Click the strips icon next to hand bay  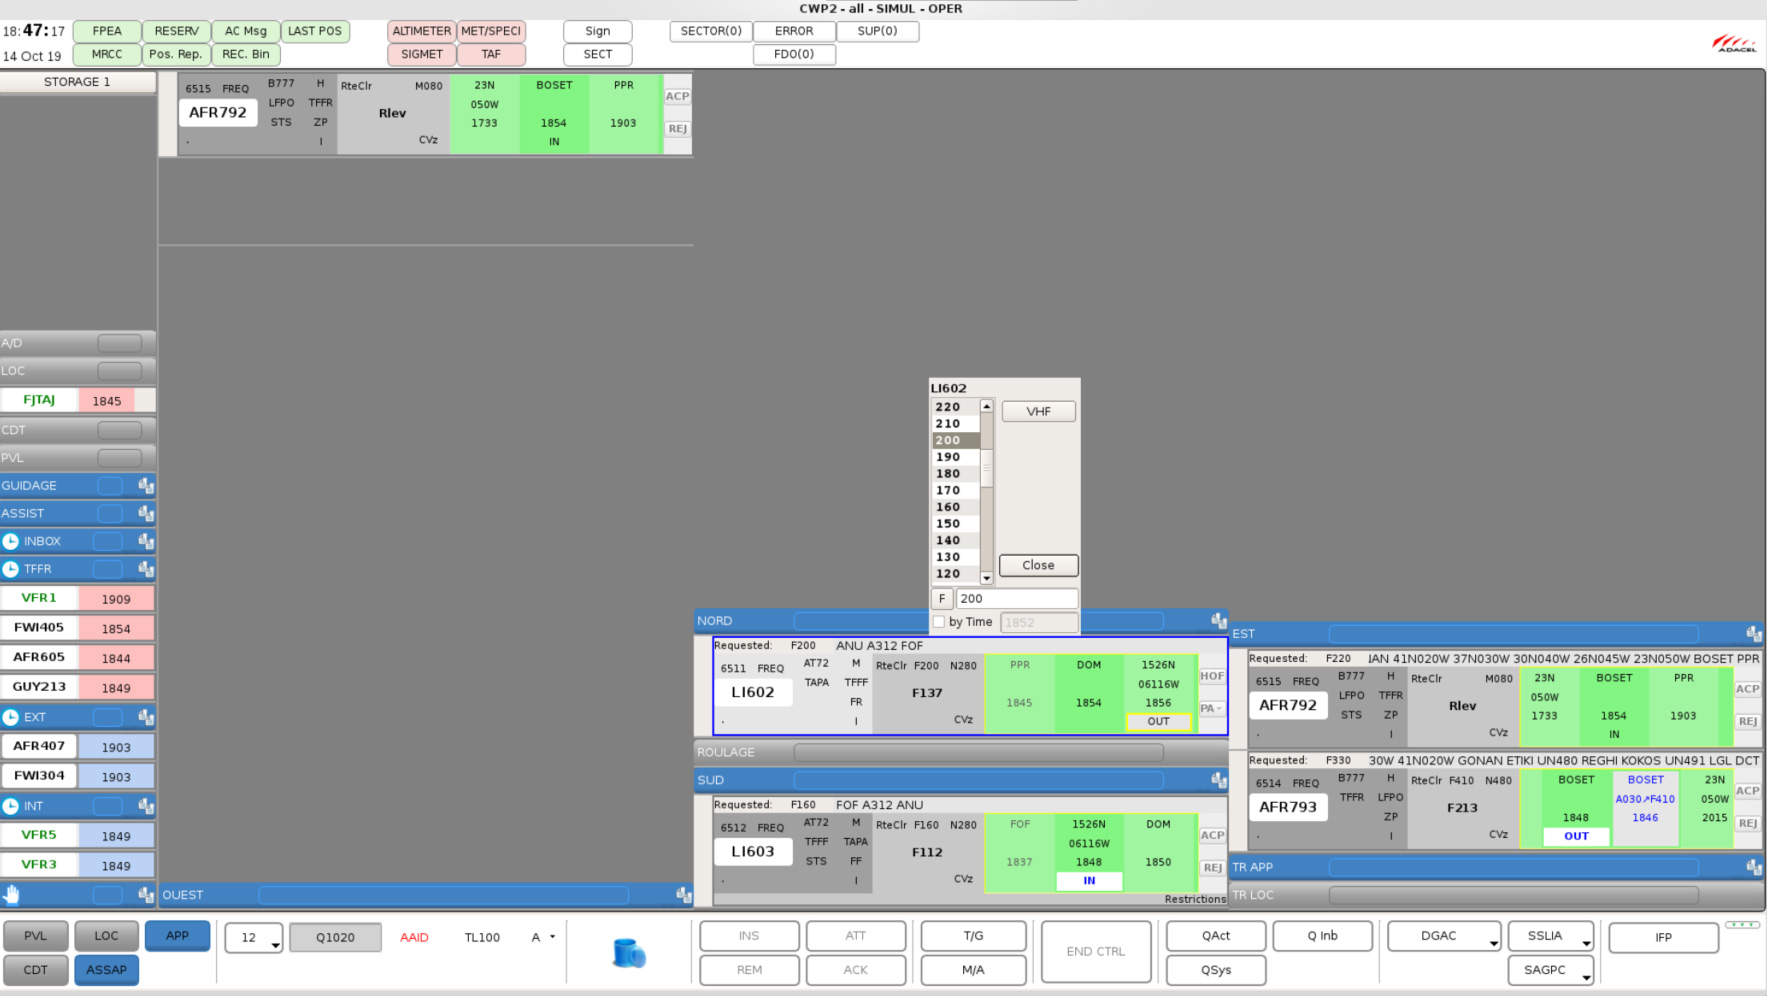[x=146, y=895]
